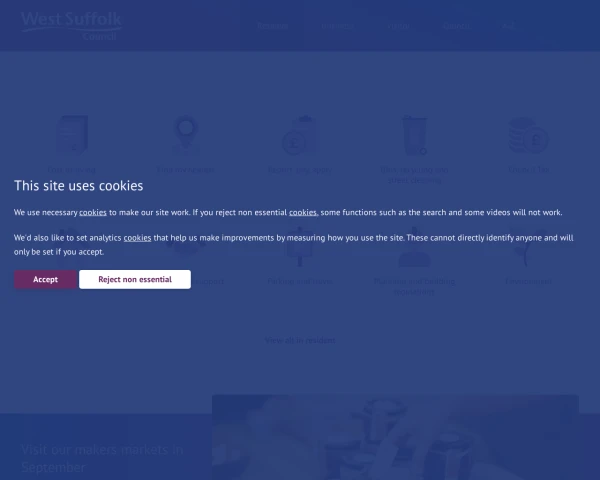
Task: Click the Parking and travel sign icon
Action: [x=300, y=246]
